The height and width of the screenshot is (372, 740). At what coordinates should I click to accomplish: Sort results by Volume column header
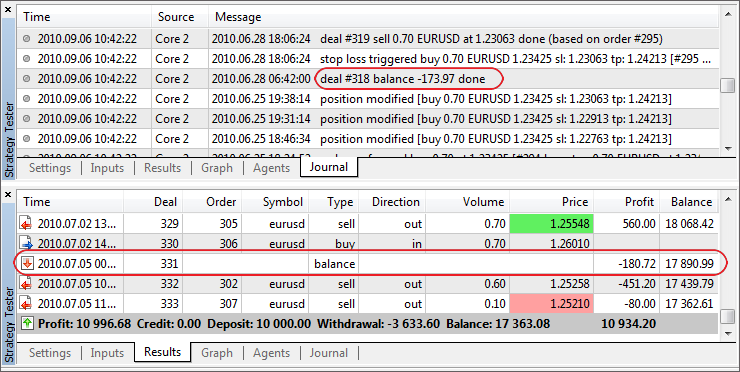467,202
